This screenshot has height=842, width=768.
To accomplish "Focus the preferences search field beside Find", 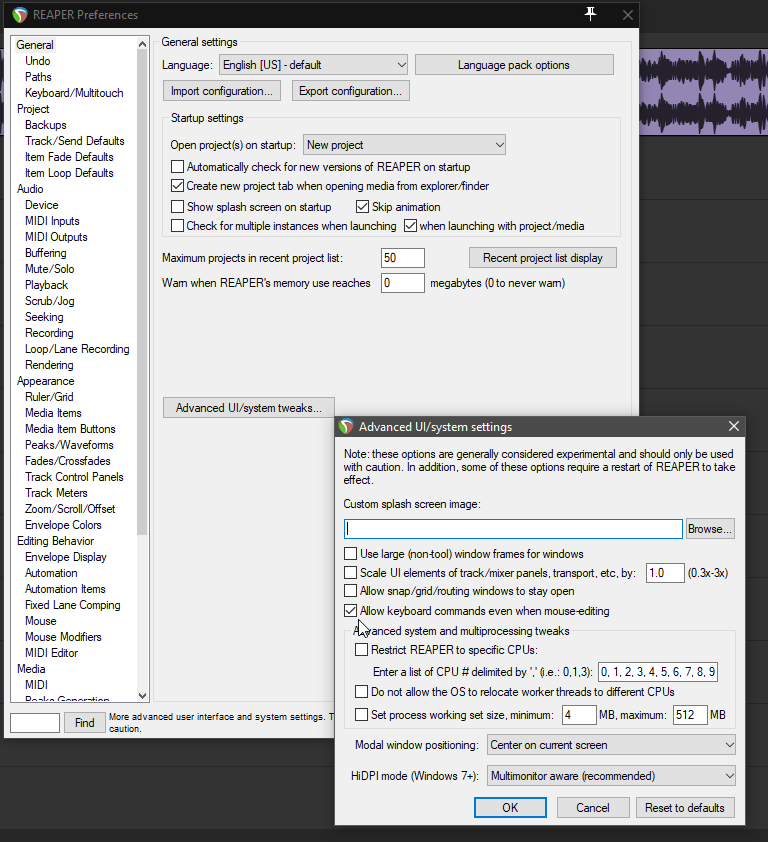I will click(x=35, y=723).
